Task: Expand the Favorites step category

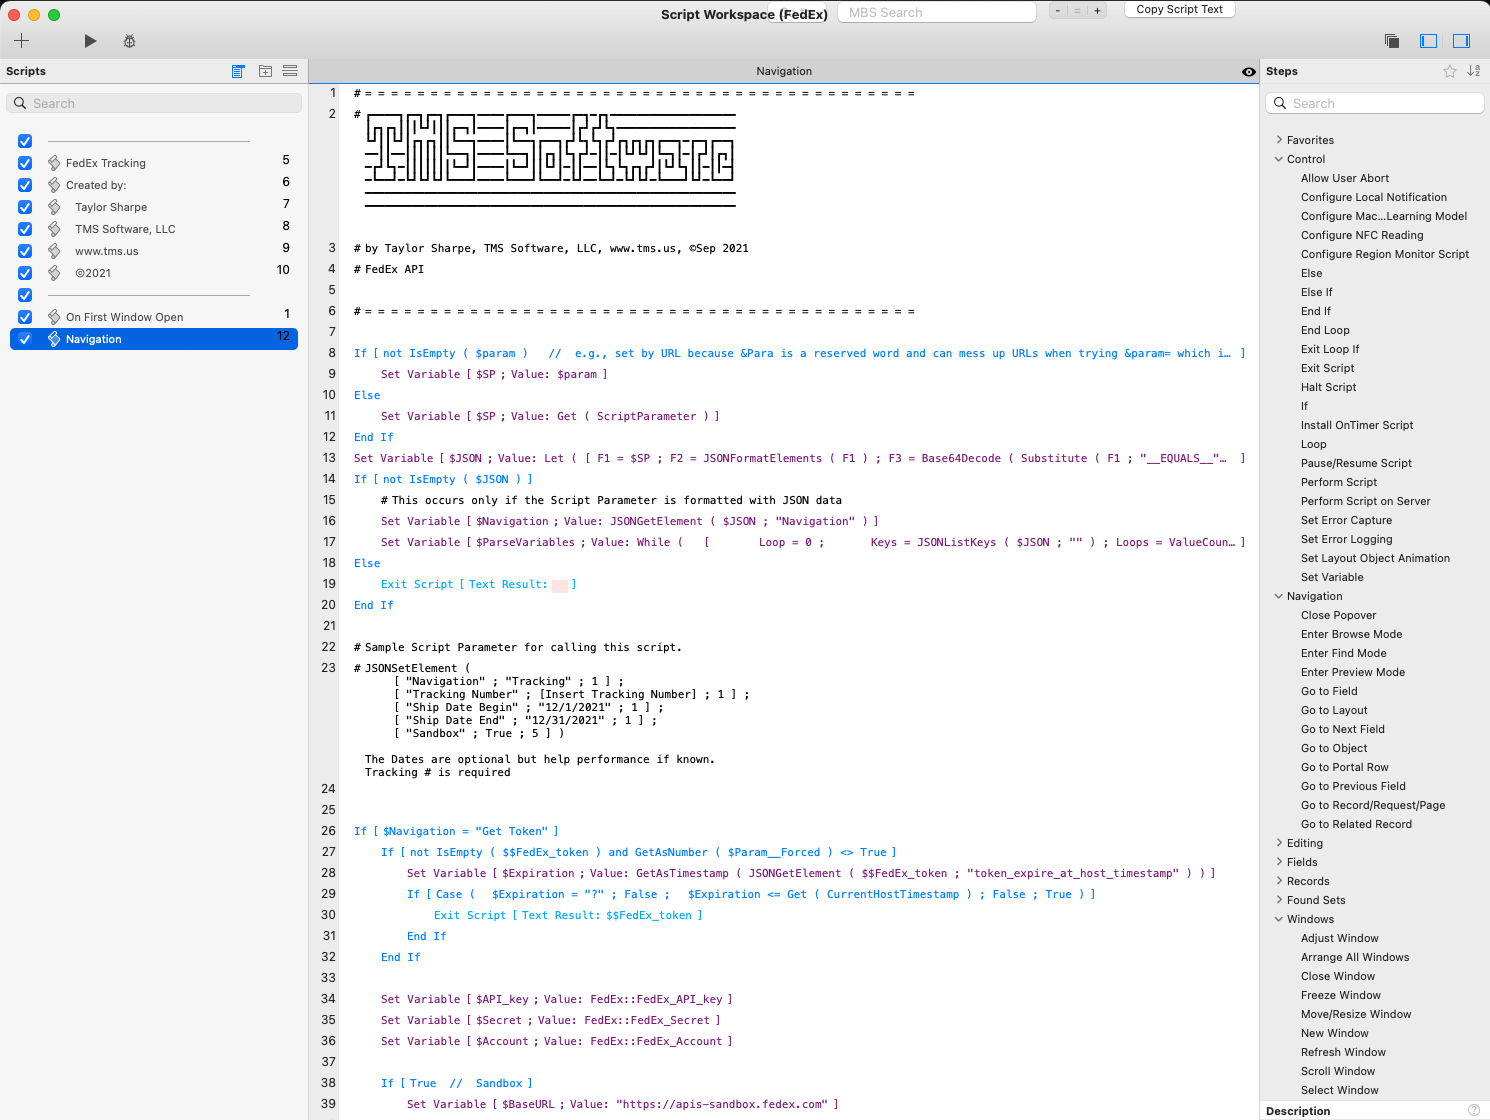Action: coord(1279,140)
